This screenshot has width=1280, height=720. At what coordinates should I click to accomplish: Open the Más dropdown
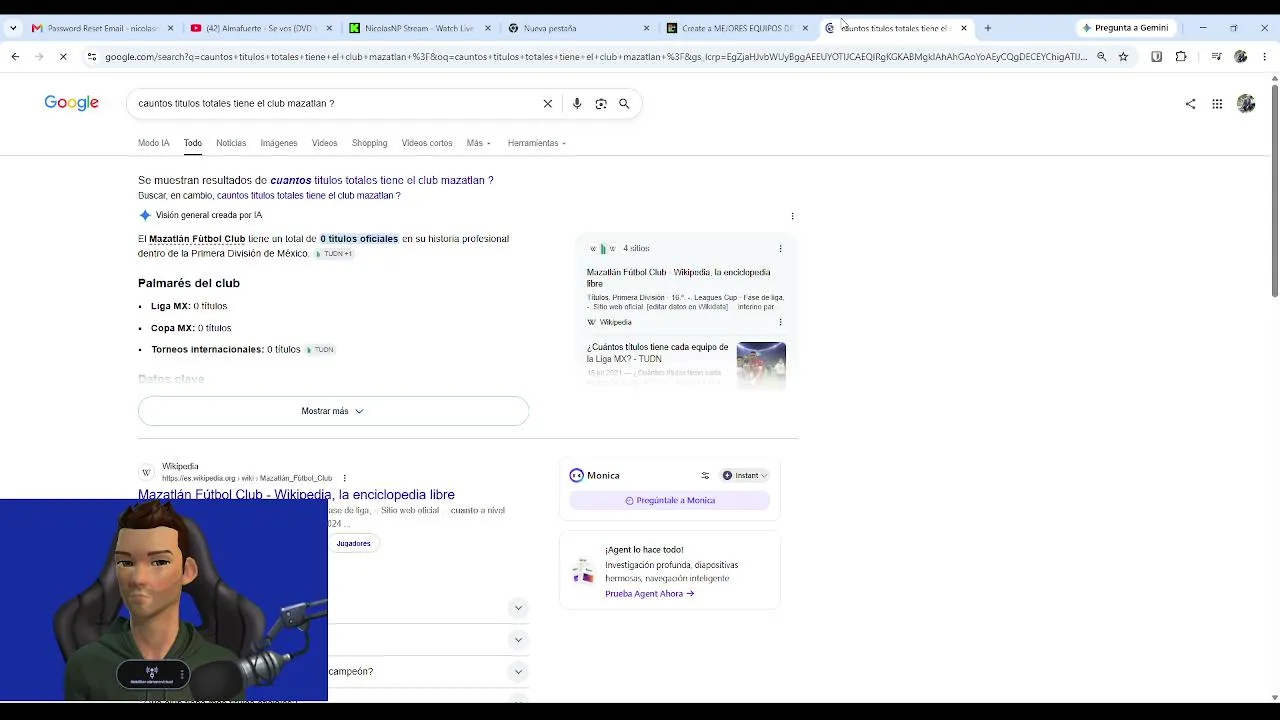(478, 143)
